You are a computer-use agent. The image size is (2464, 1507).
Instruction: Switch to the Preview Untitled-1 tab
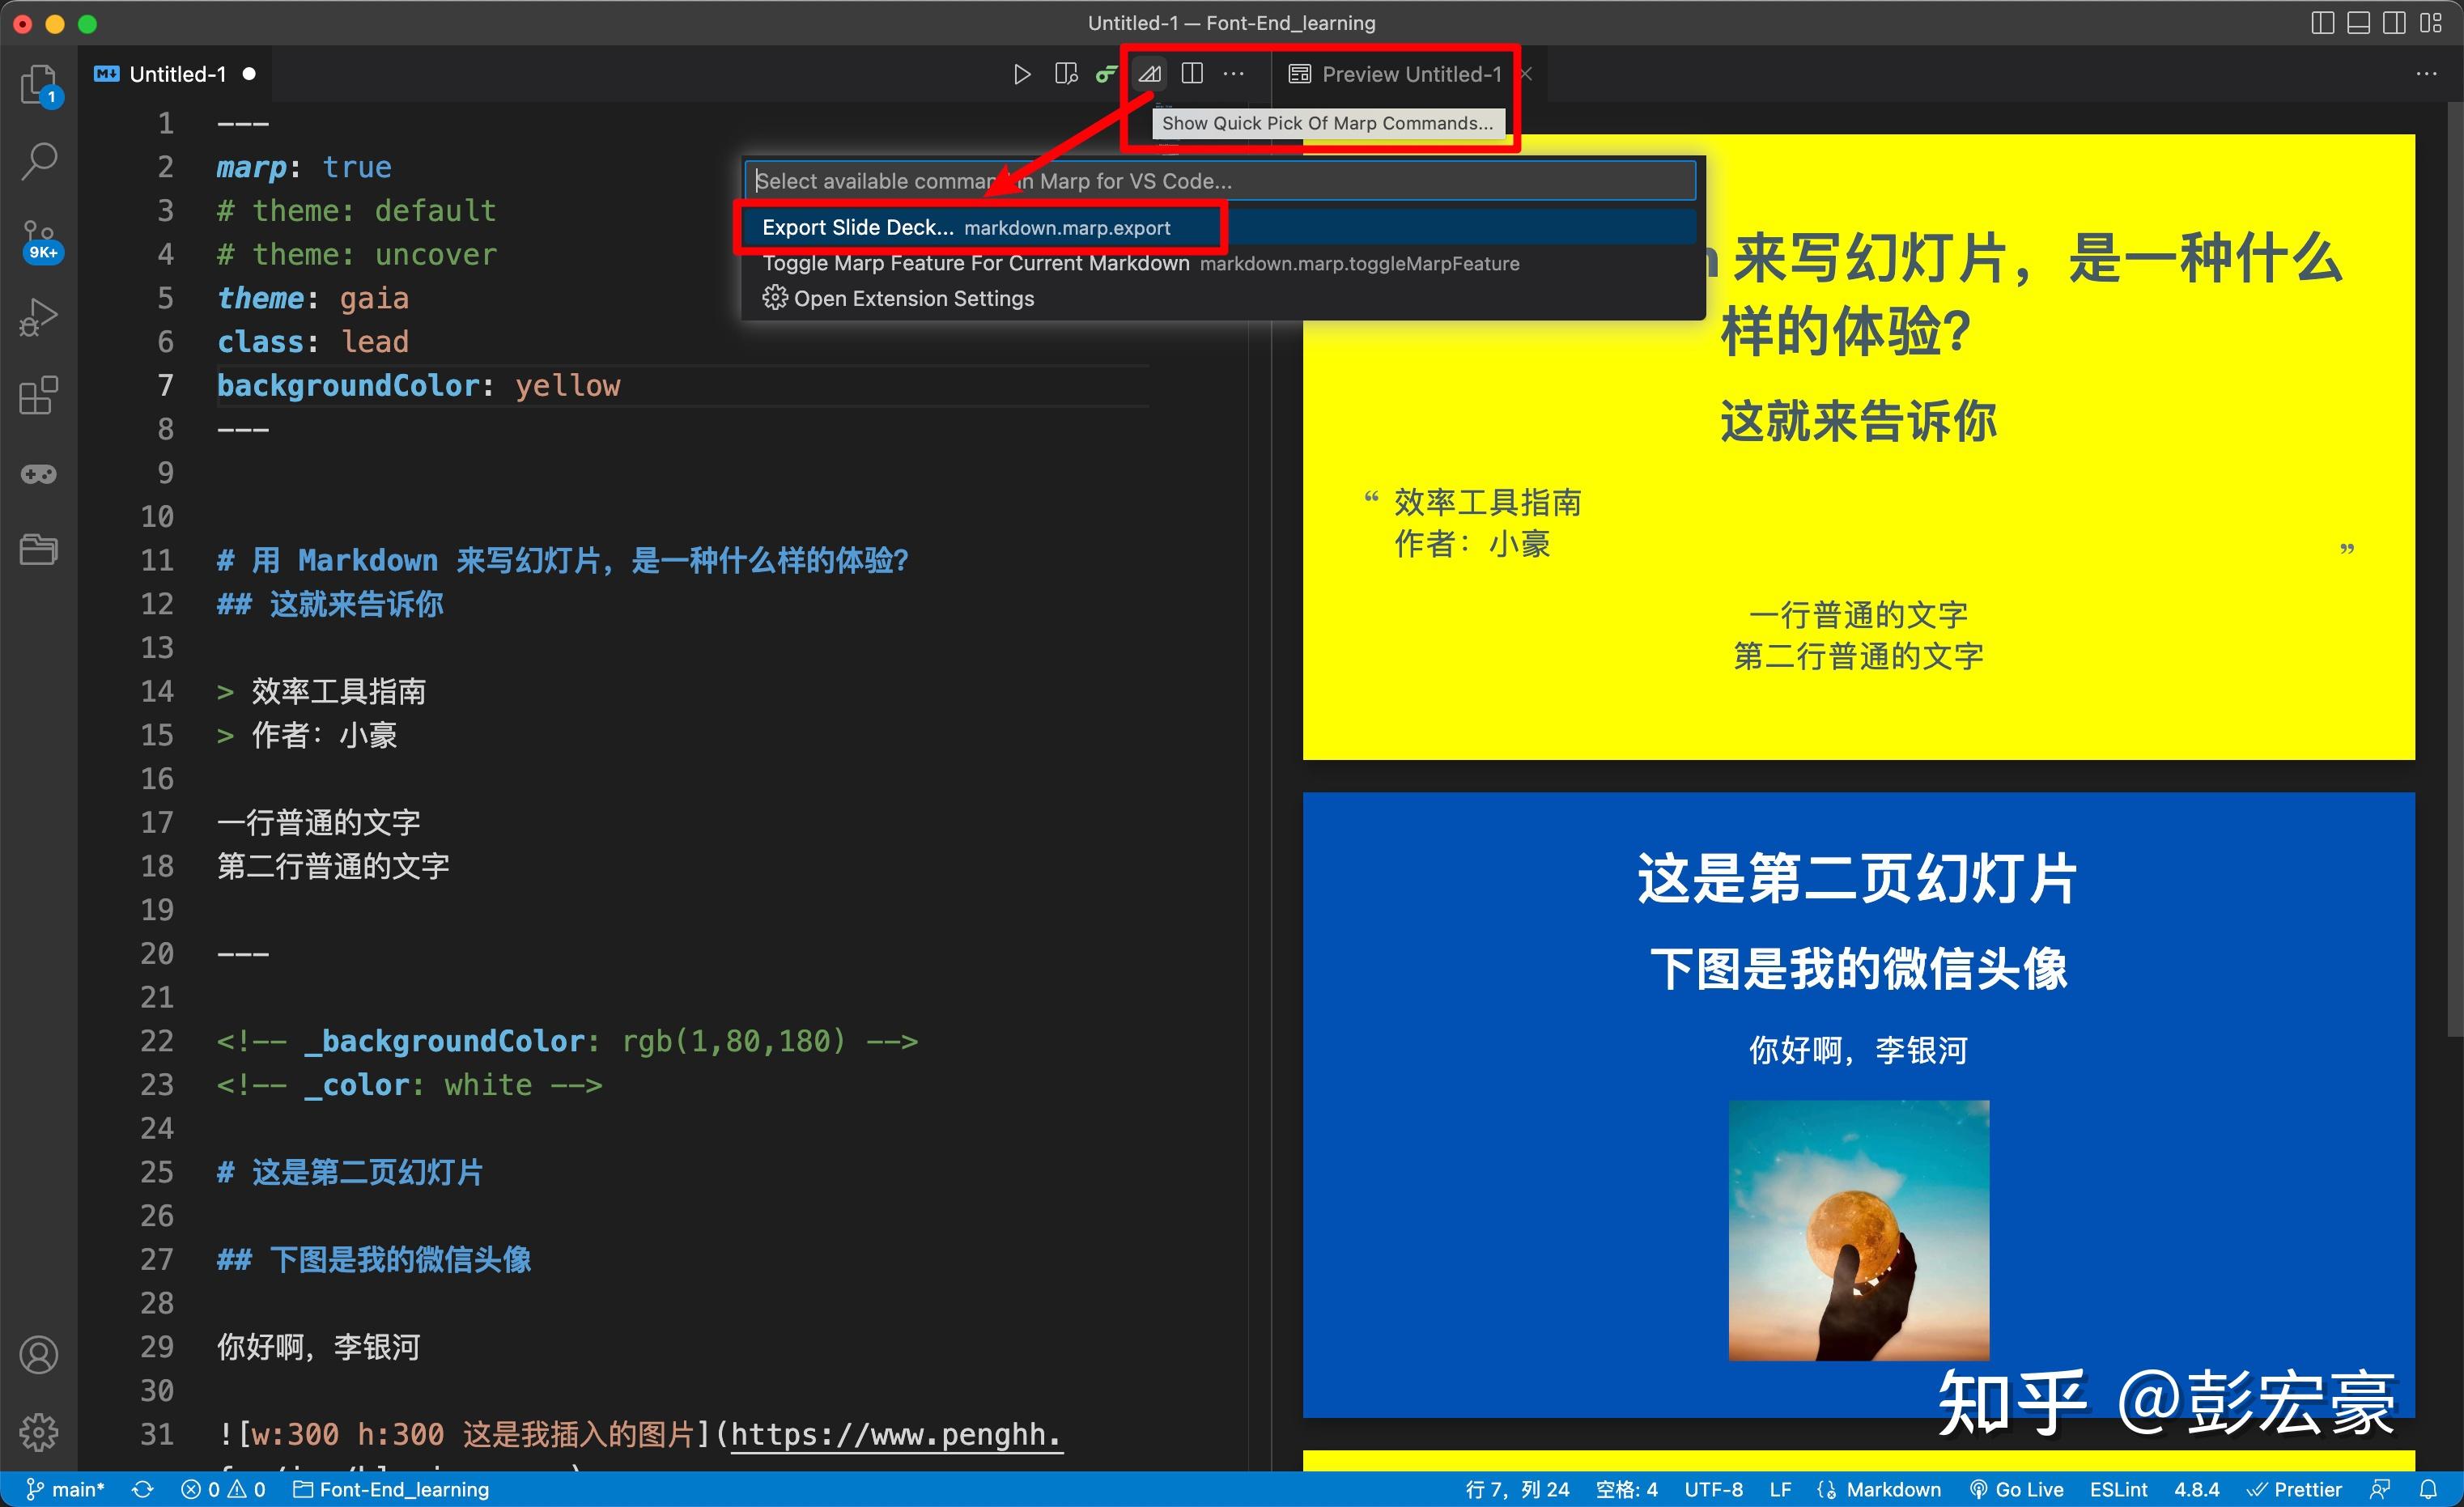[x=1396, y=73]
